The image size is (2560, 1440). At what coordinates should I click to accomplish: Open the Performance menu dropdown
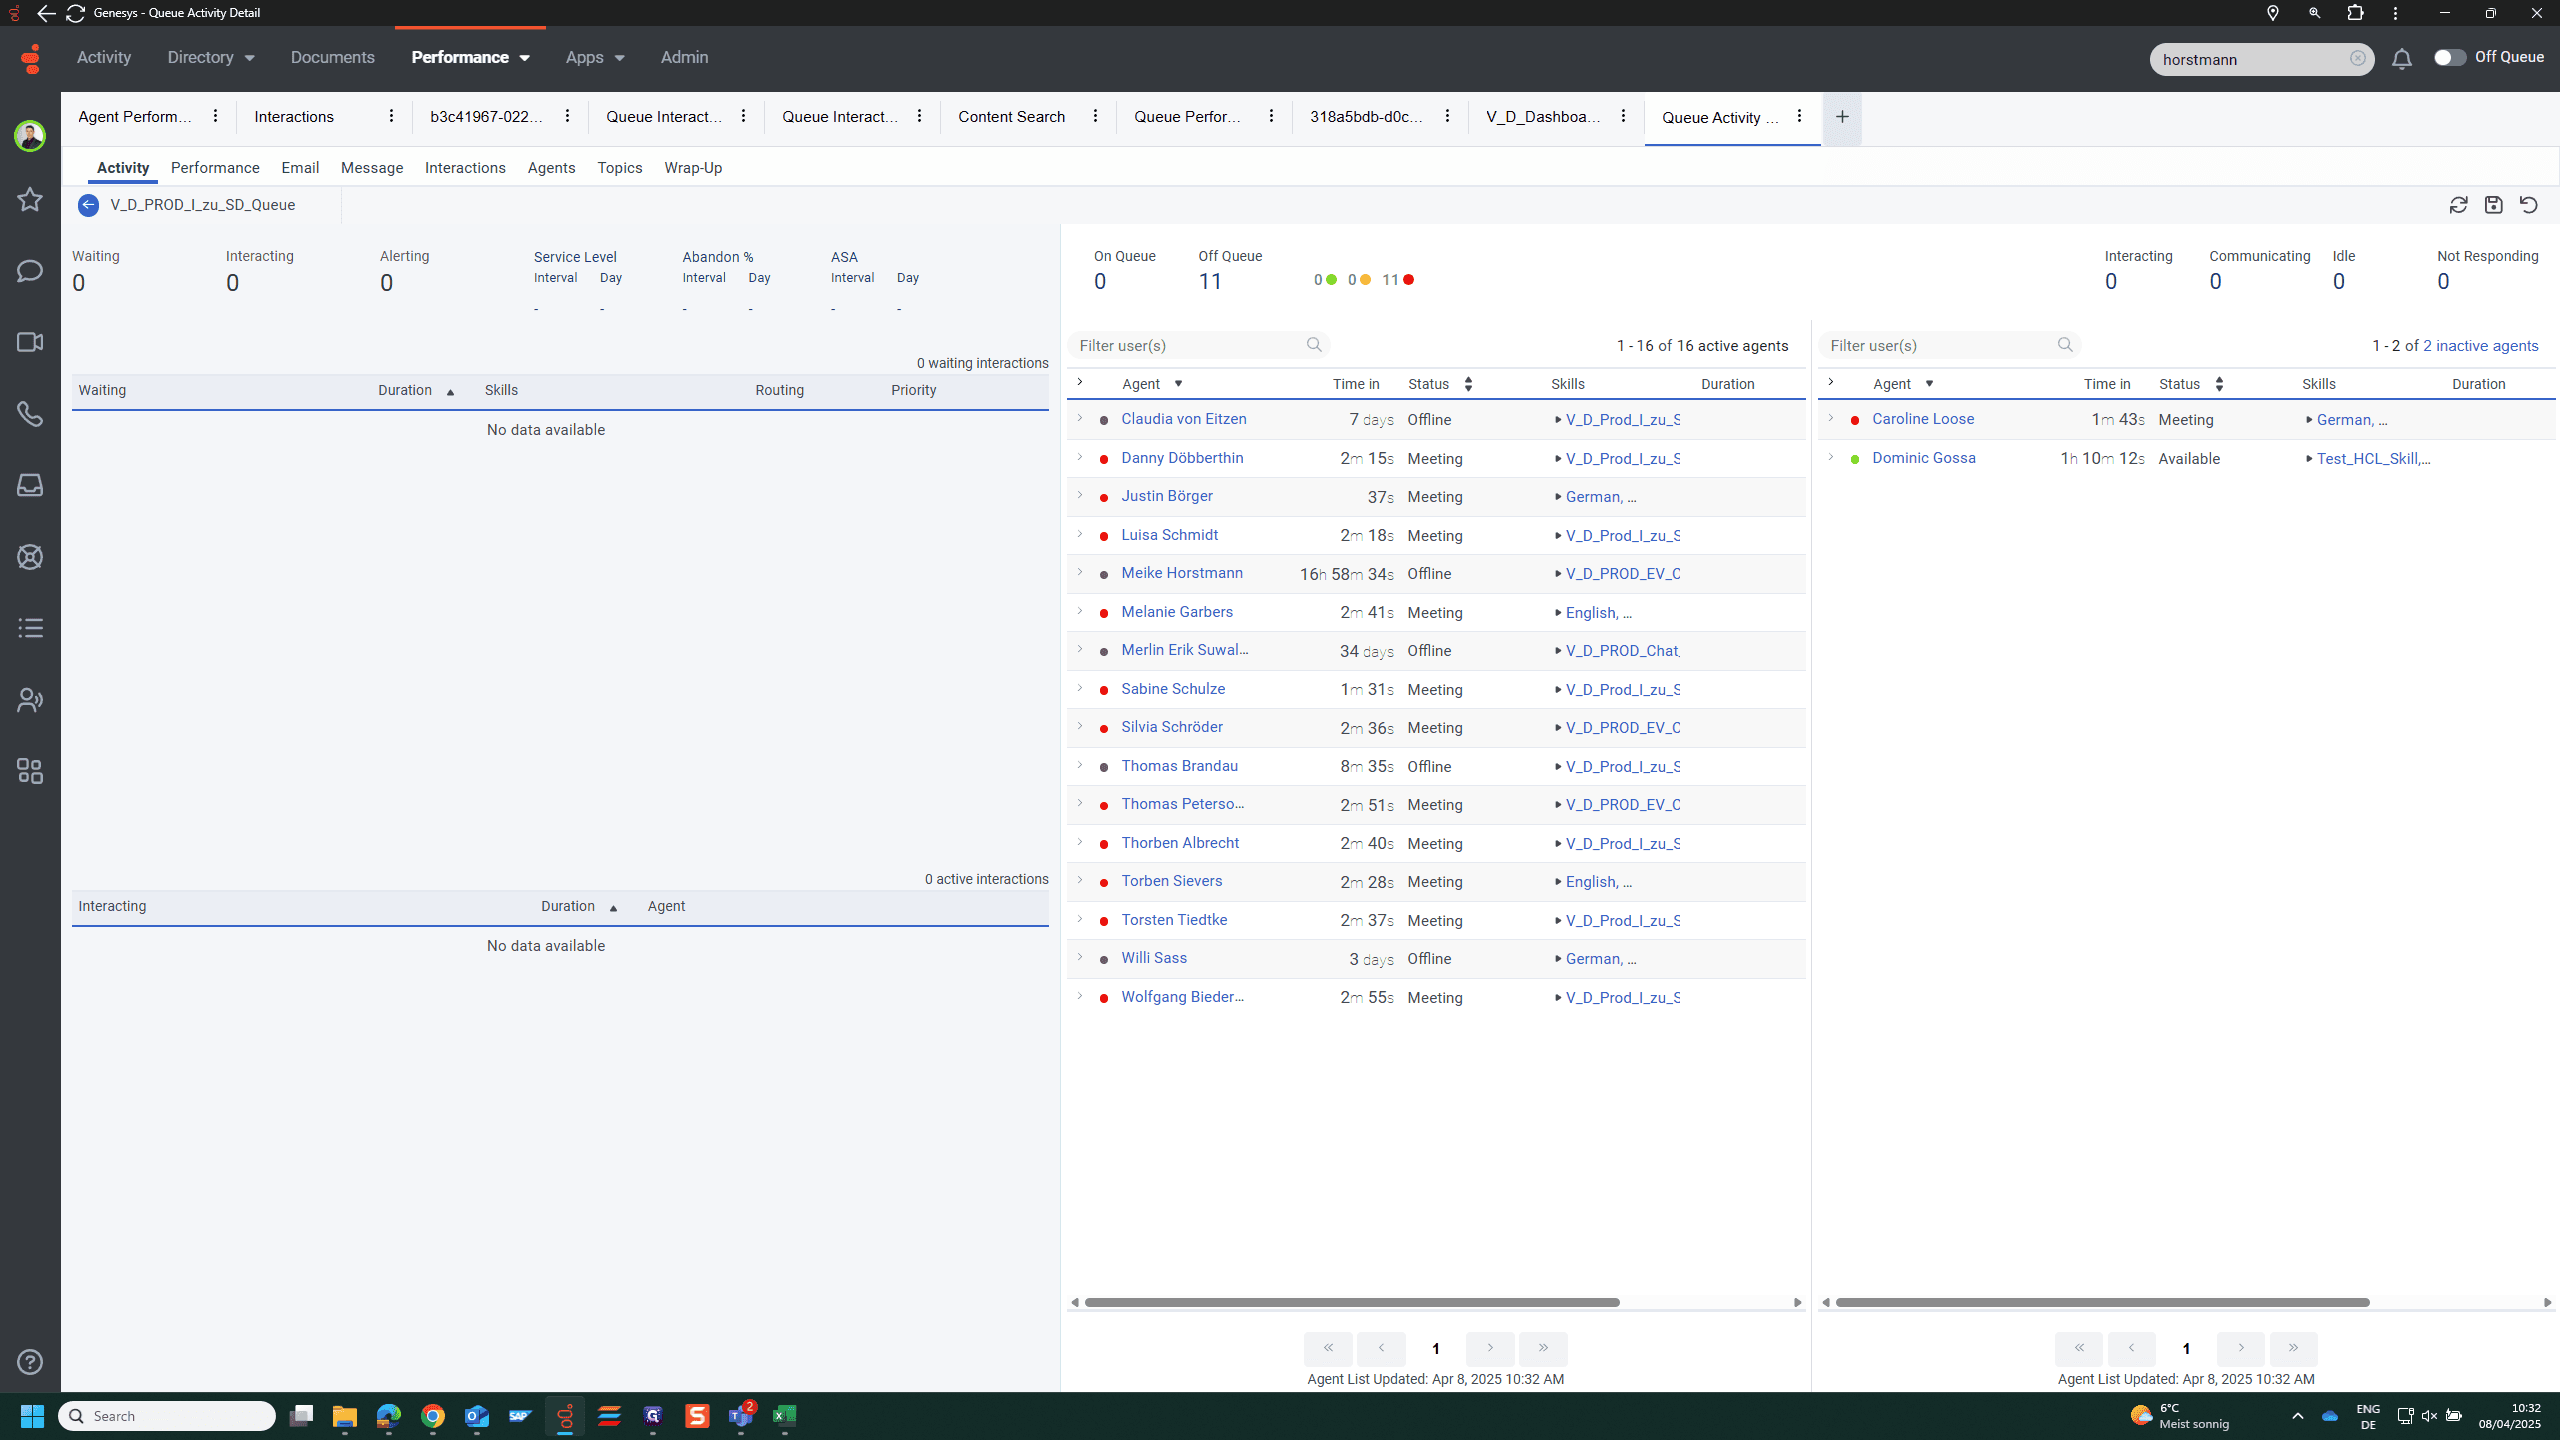(471, 58)
